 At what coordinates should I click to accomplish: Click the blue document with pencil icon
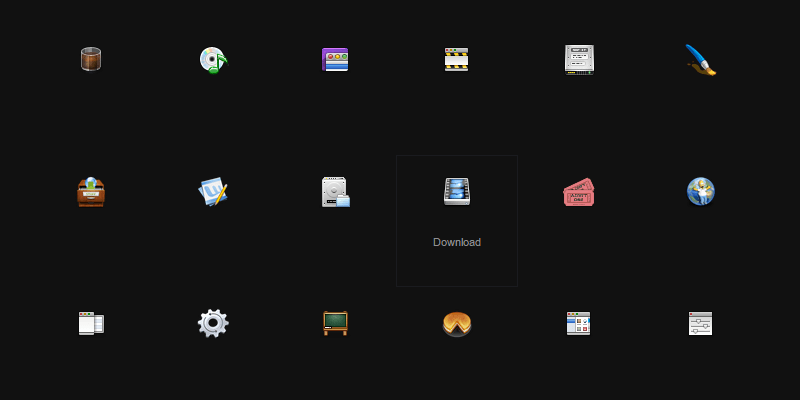click(213, 192)
